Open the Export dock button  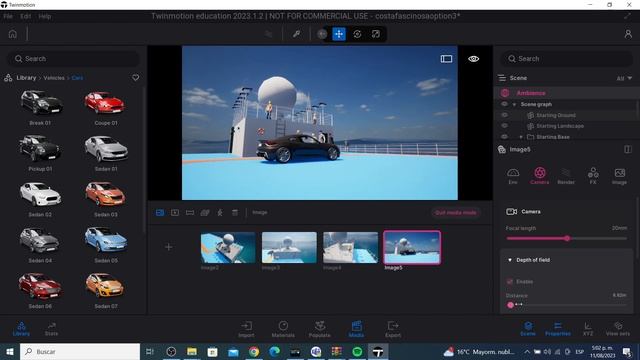click(393, 329)
